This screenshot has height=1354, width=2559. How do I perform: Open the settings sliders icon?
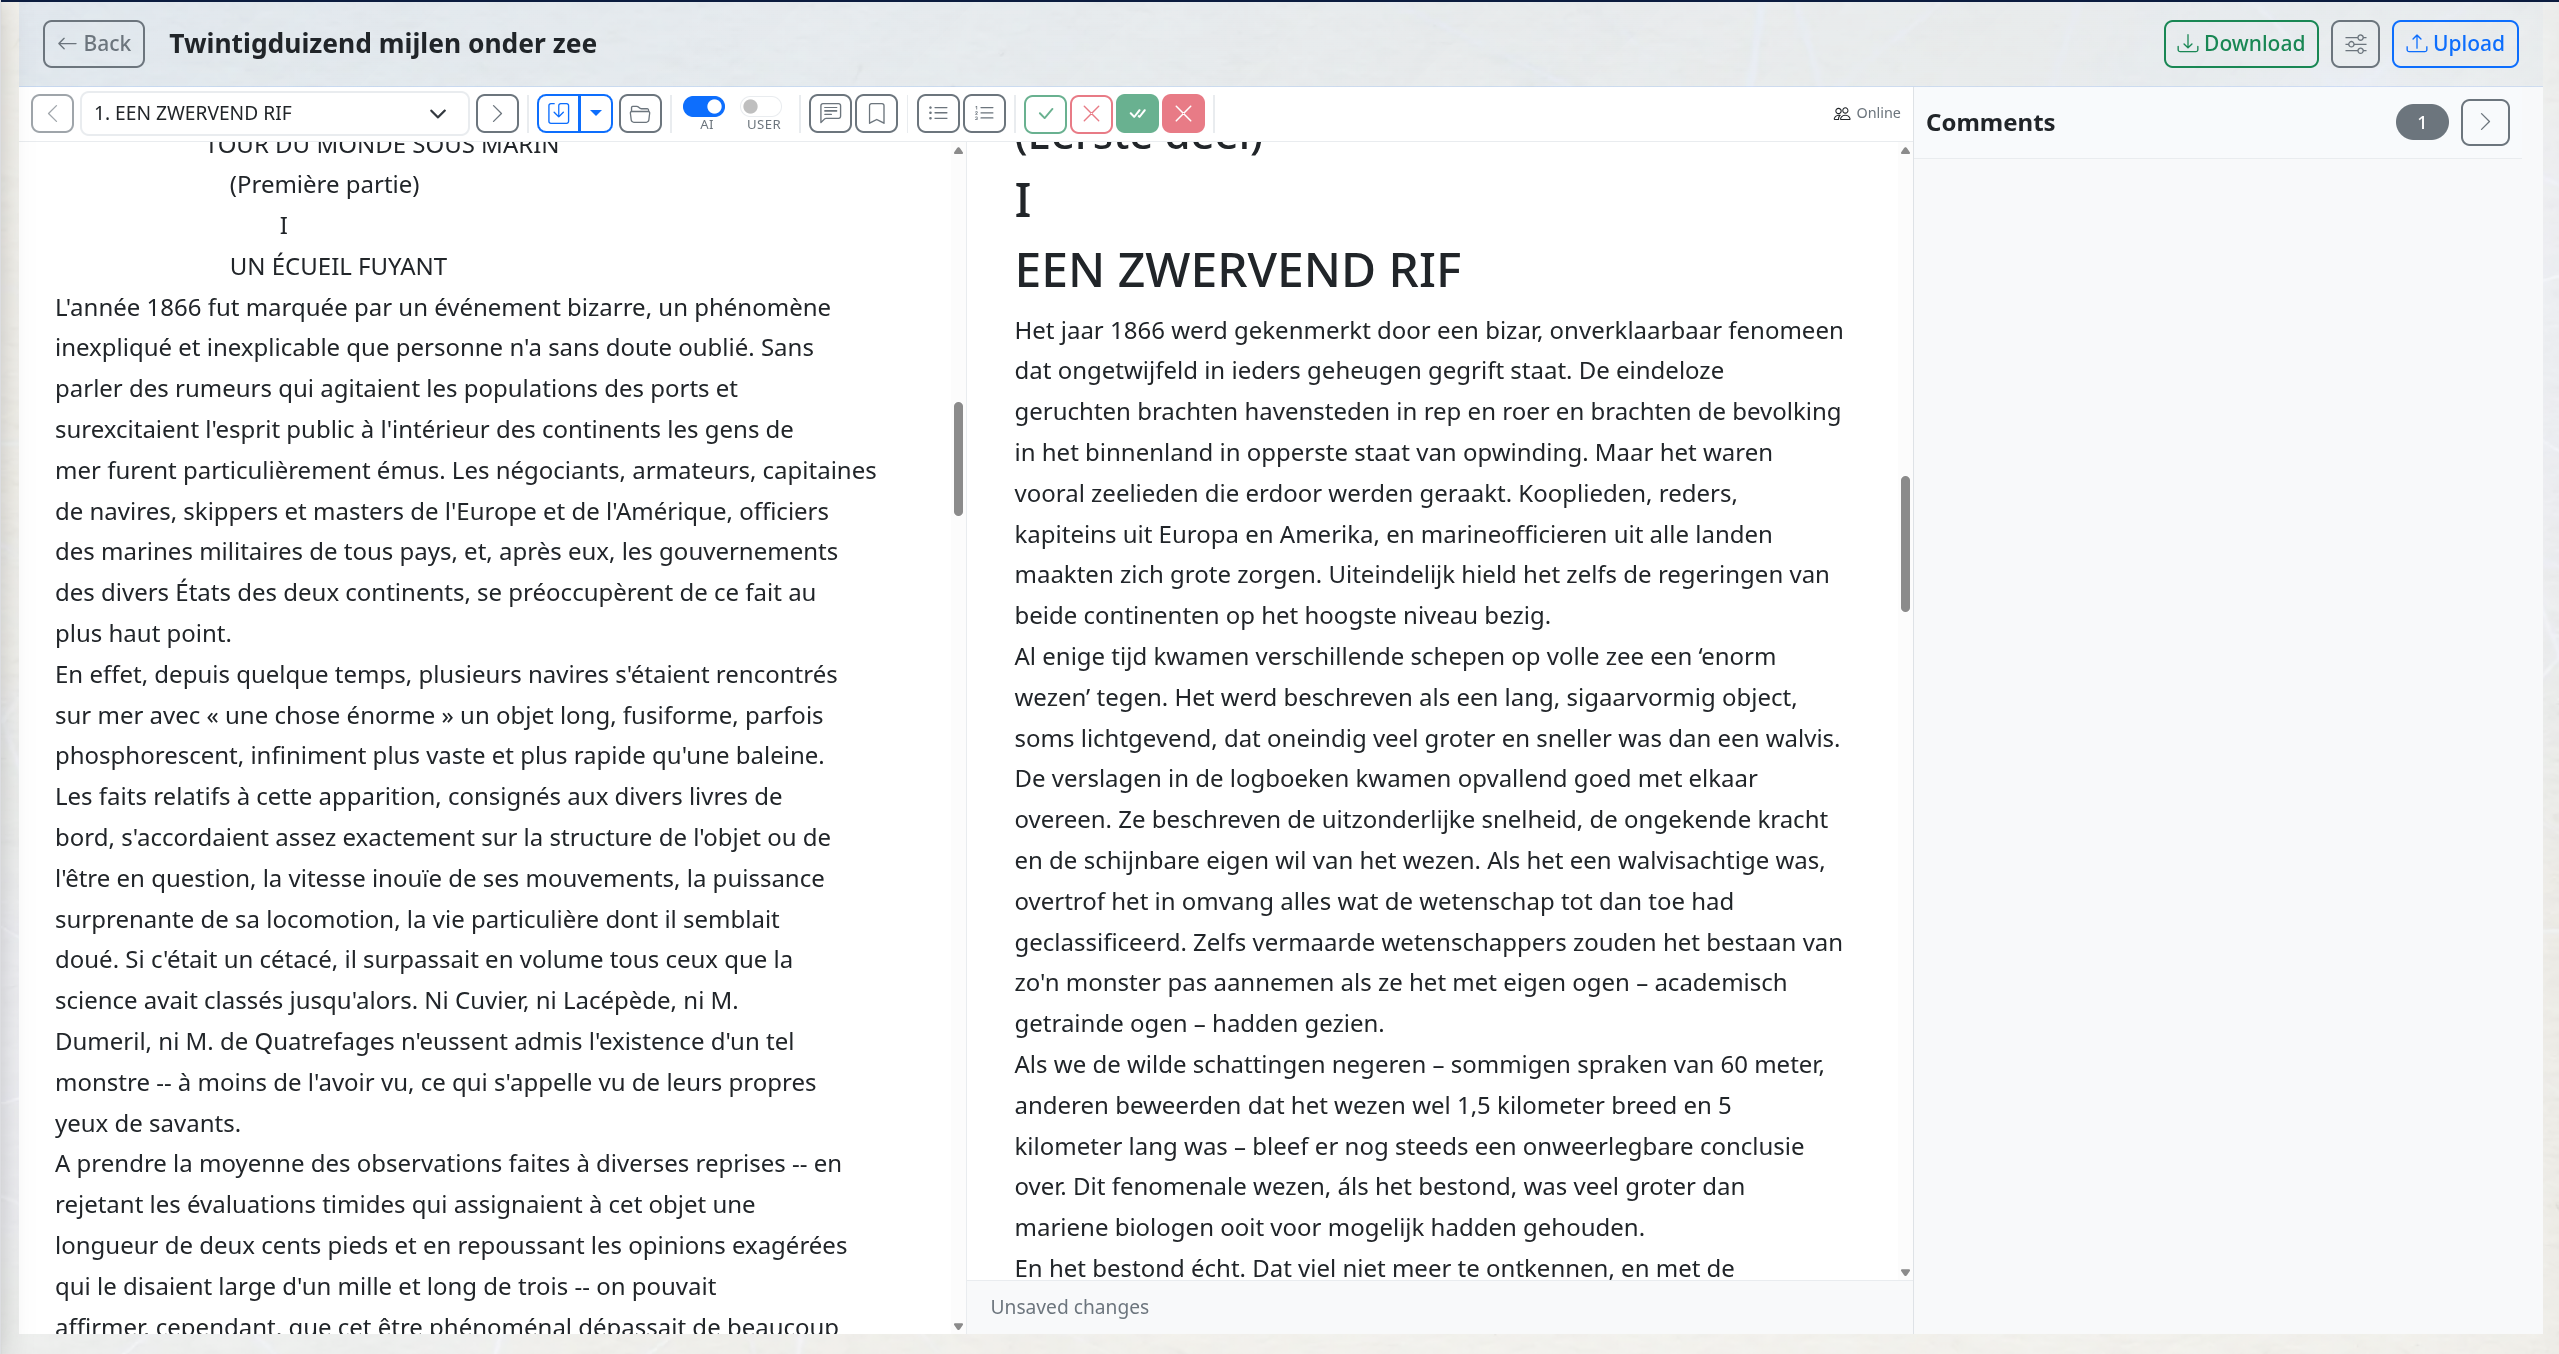[x=2355, y=44]
